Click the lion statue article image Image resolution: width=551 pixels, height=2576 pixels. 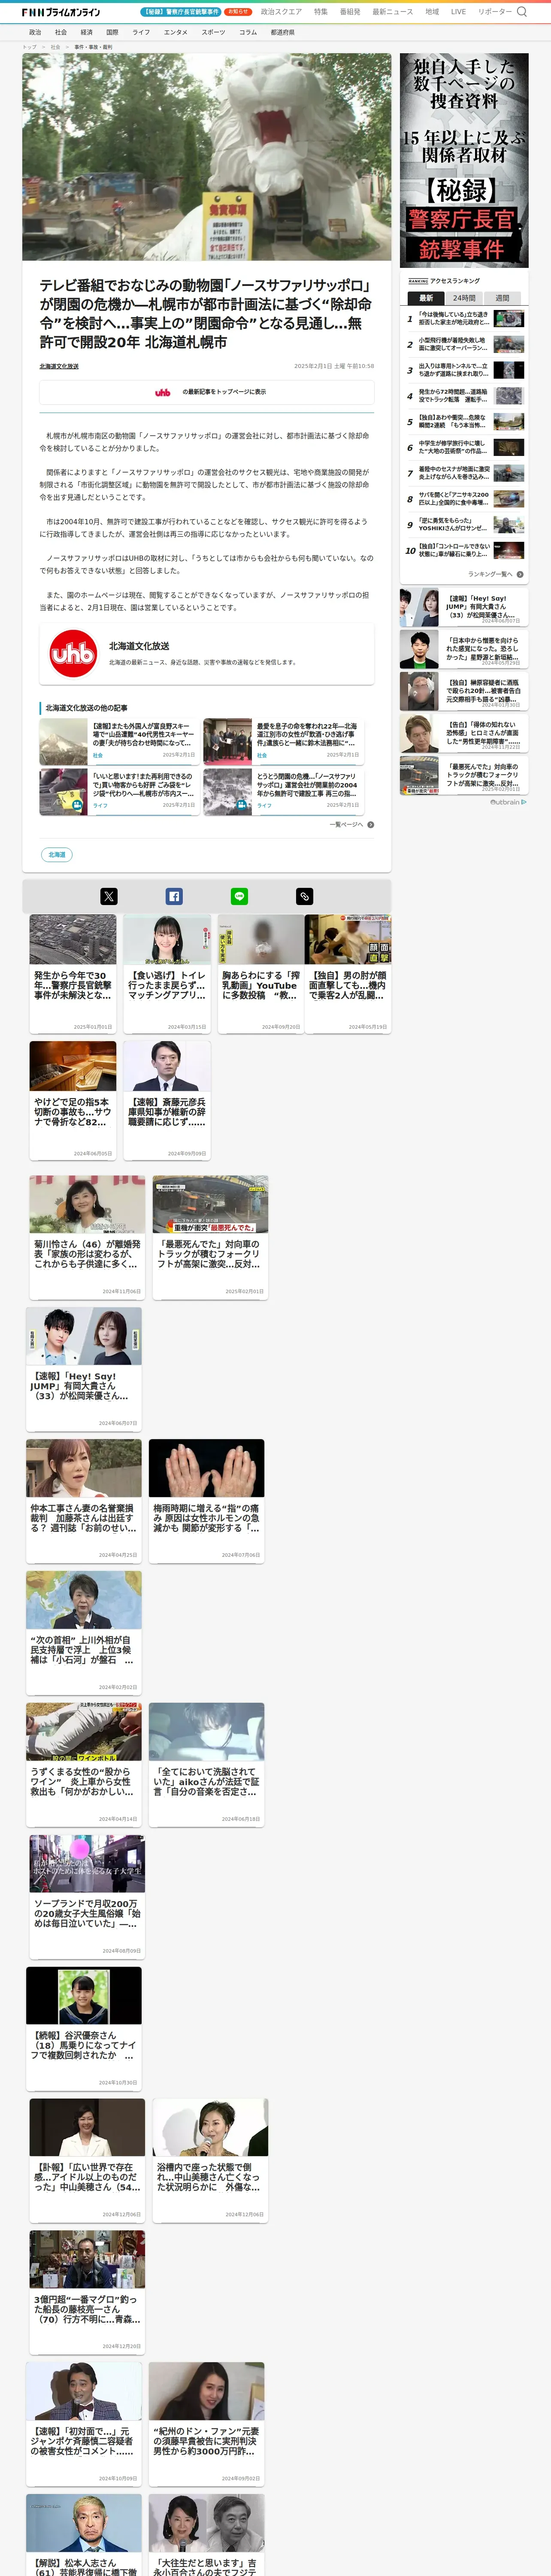tap(207, 157)
